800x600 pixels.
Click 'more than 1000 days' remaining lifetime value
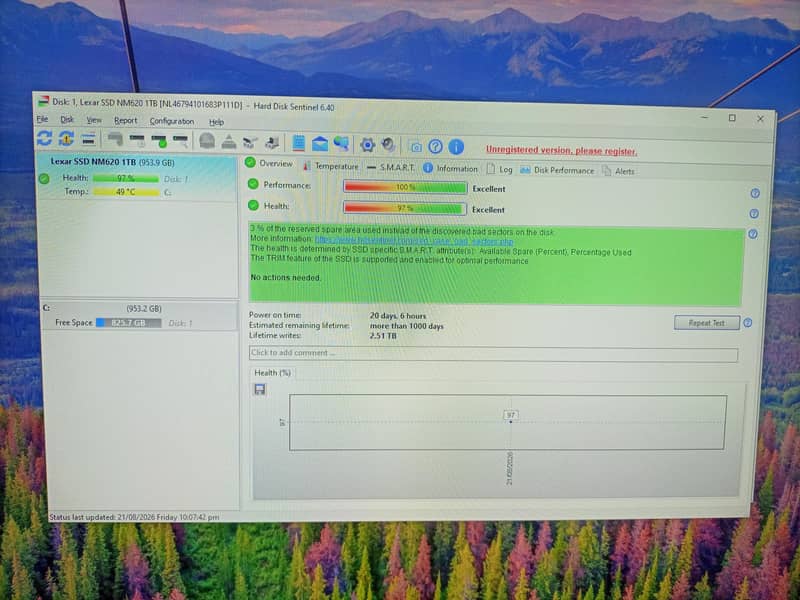pos(407,326)
